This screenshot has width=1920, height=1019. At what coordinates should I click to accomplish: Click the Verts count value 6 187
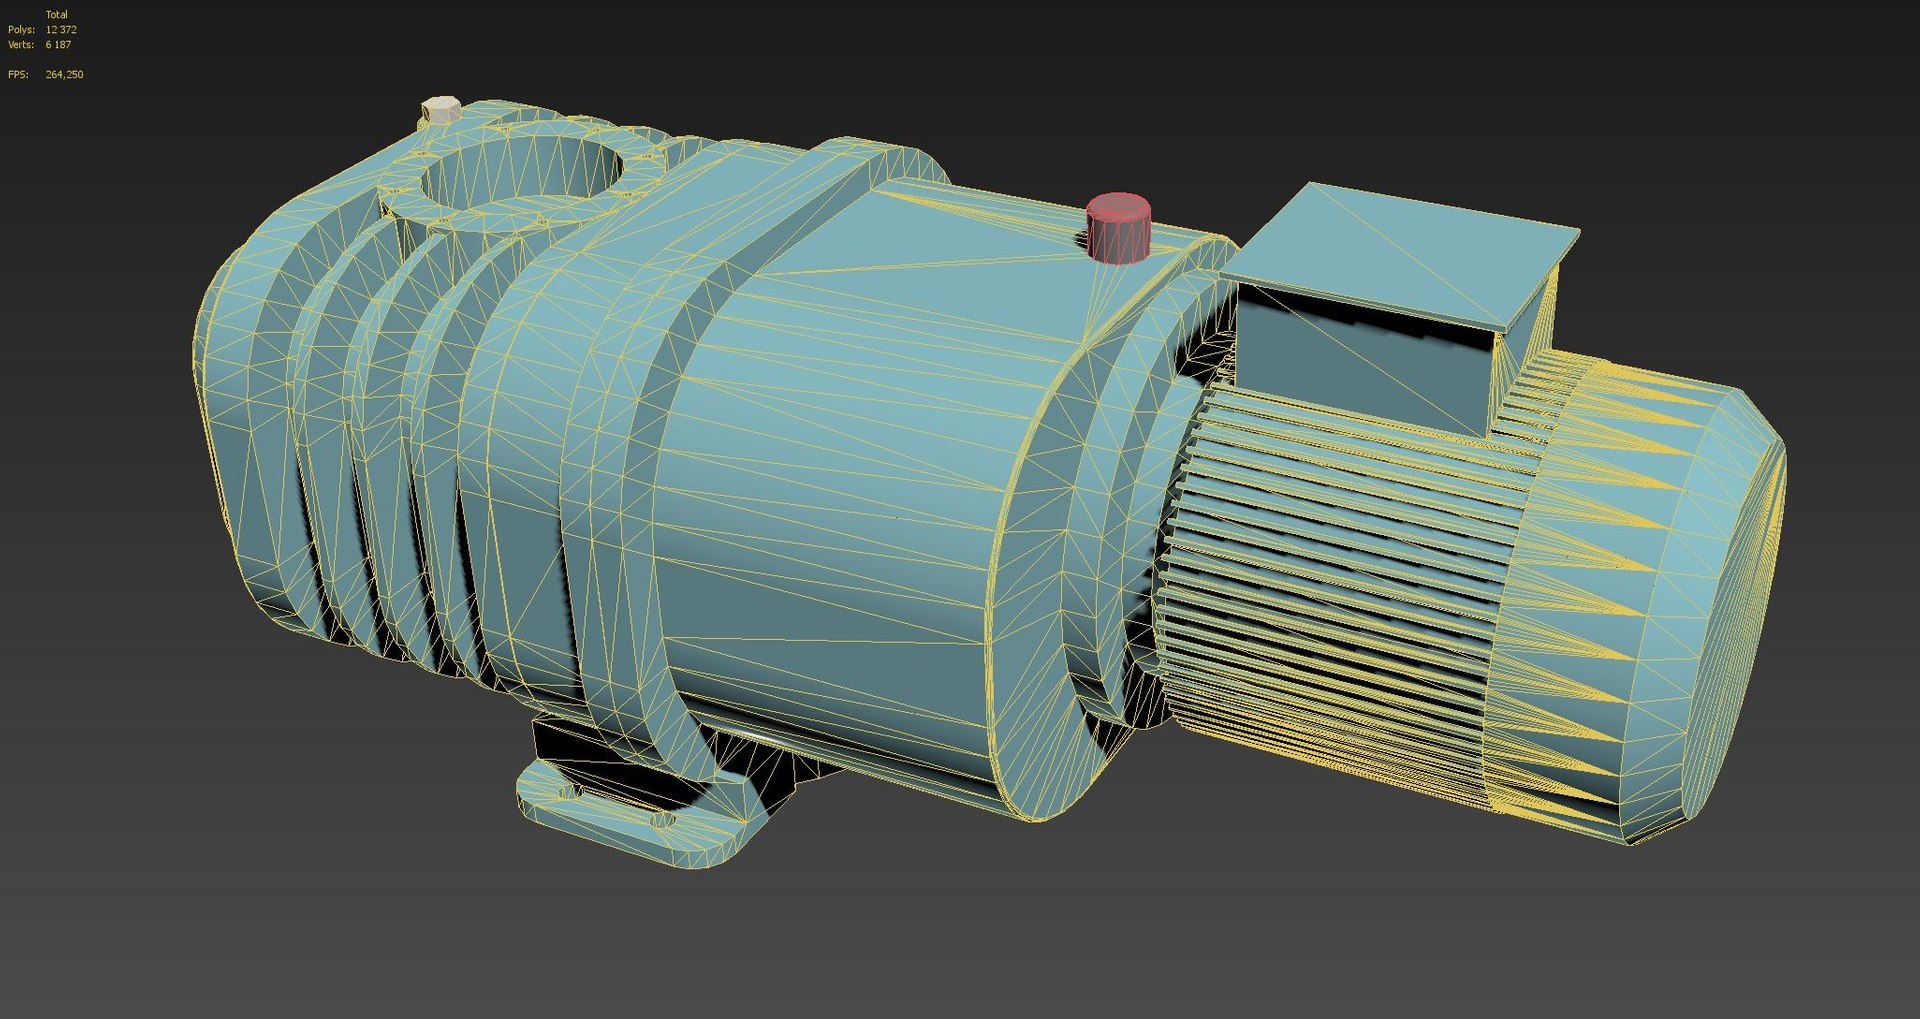pos(58,45)
